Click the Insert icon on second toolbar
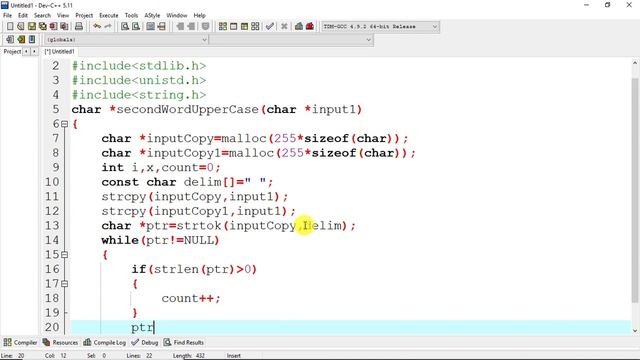This screenshot has height=360, width=640. tap(10, 40)
